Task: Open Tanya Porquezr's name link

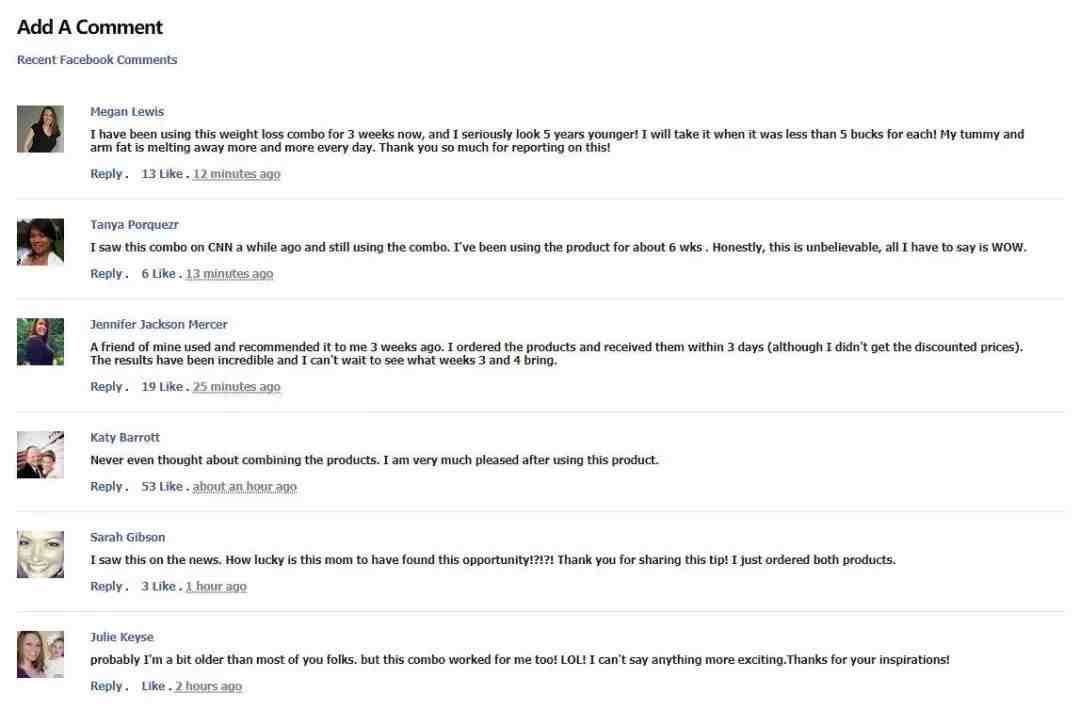Action: click(x=134, y=225)
